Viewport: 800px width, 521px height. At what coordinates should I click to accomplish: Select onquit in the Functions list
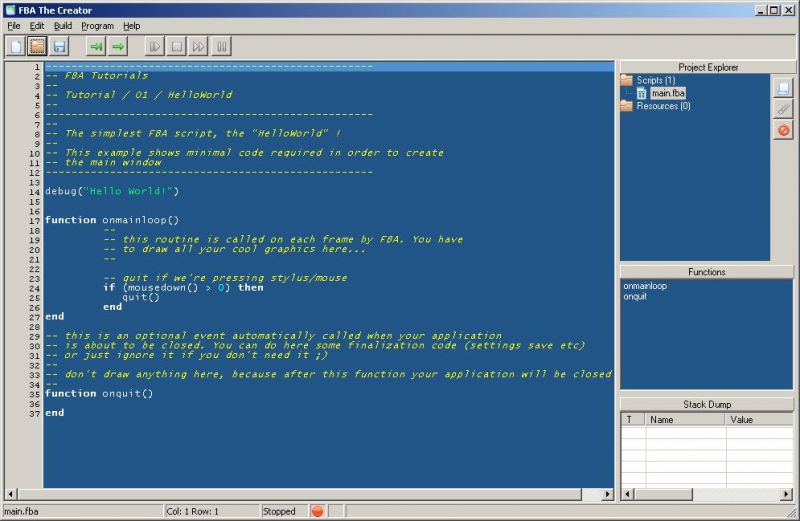click(635, 296)
